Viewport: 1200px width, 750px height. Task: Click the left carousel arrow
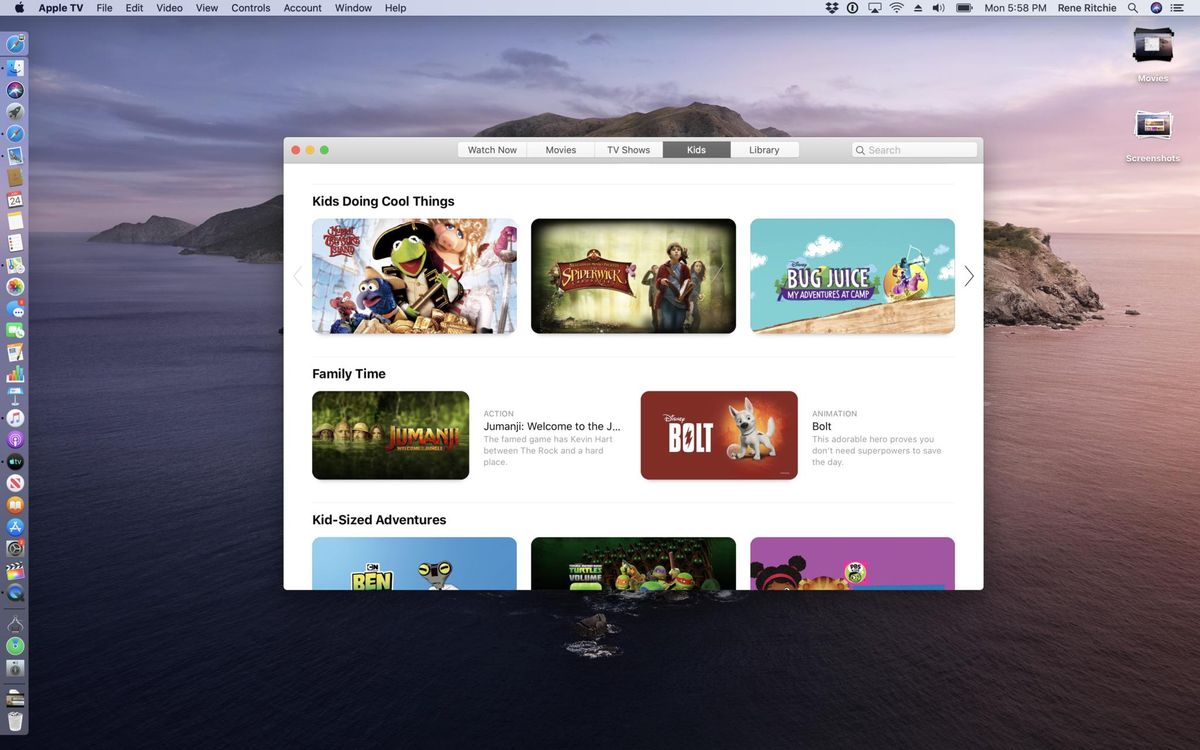298,276
